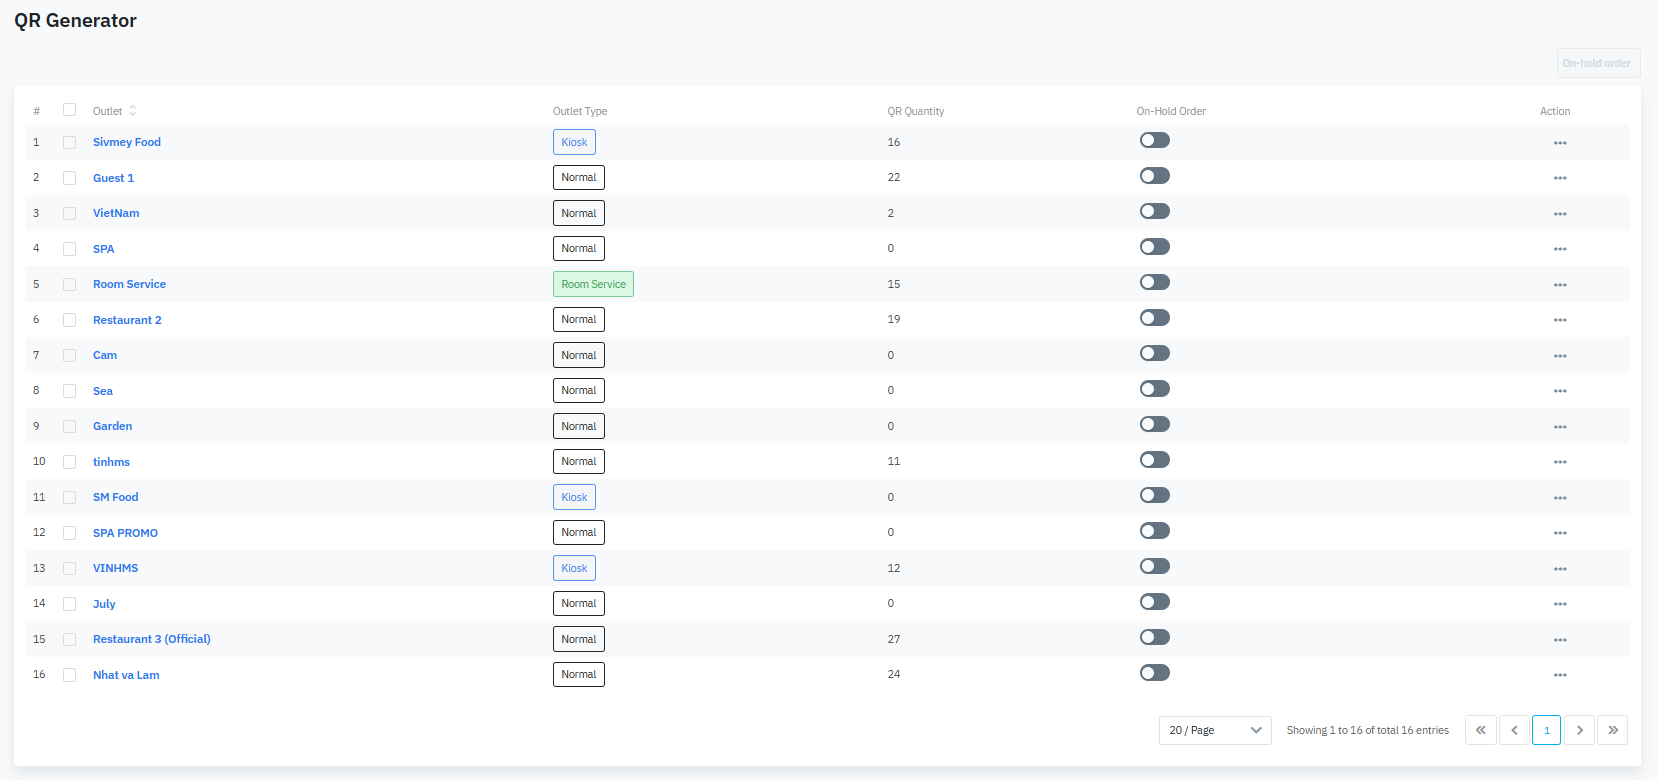This screenshot has width=1658, height=780.
Task: Sort the table by Outlet column
Action: (x=132, y=111)
